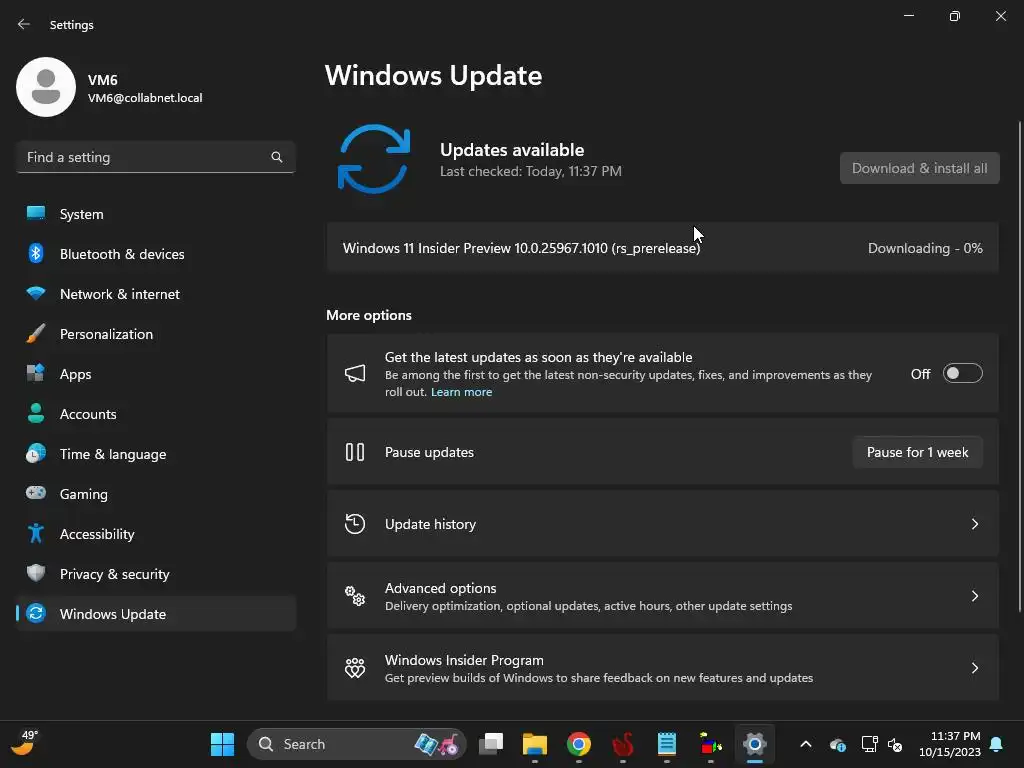Image resolution: width=1024 pixels, height=768 pixels.
Task: Click Pause for 1 week button
Action: tap(918, 453)
